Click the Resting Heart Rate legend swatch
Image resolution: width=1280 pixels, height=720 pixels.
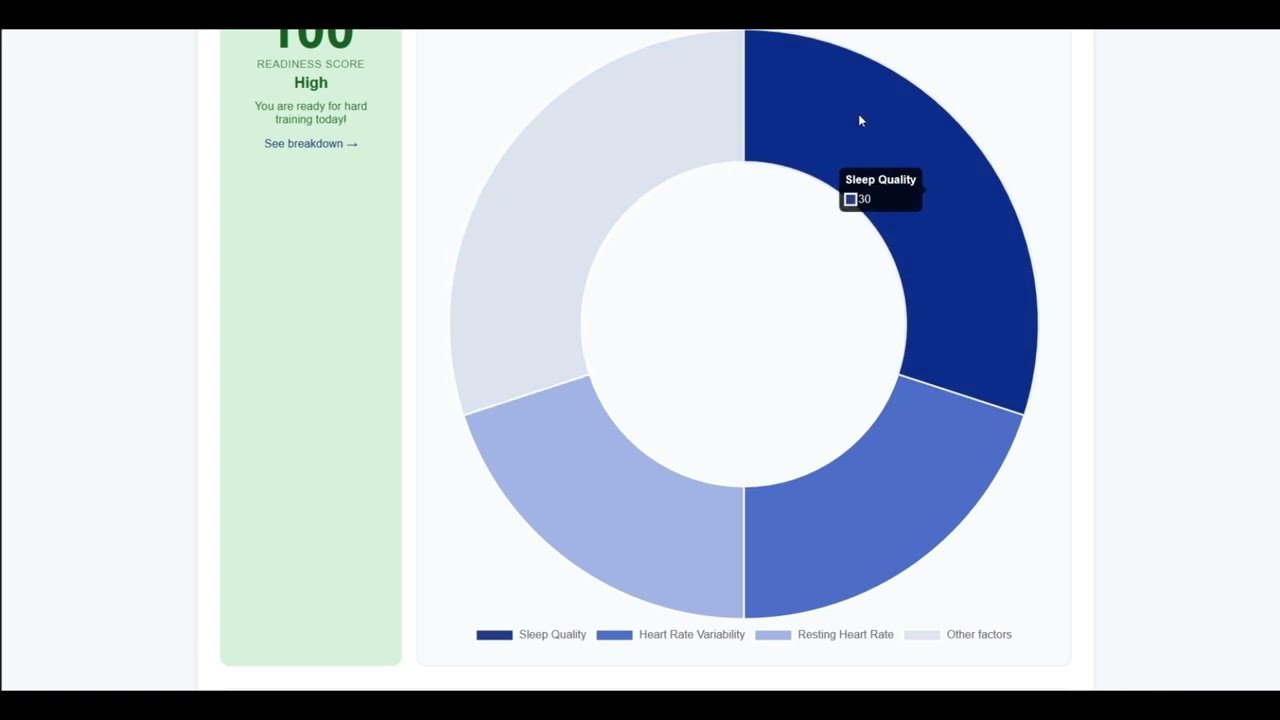click(x=773, y=635)
